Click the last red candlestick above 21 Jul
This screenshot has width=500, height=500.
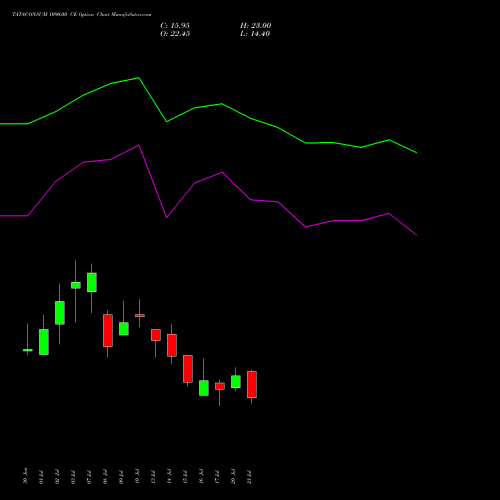click(252, 384)
